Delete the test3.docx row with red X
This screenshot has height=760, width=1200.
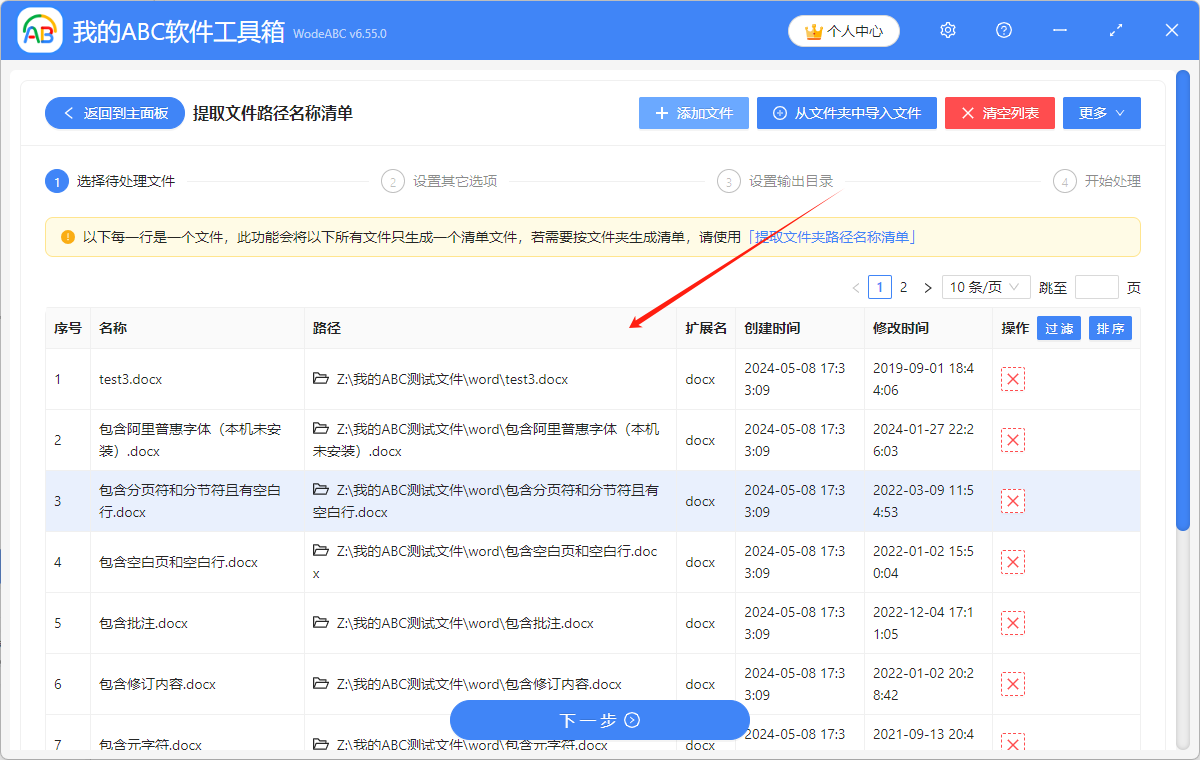[1013, 379]
